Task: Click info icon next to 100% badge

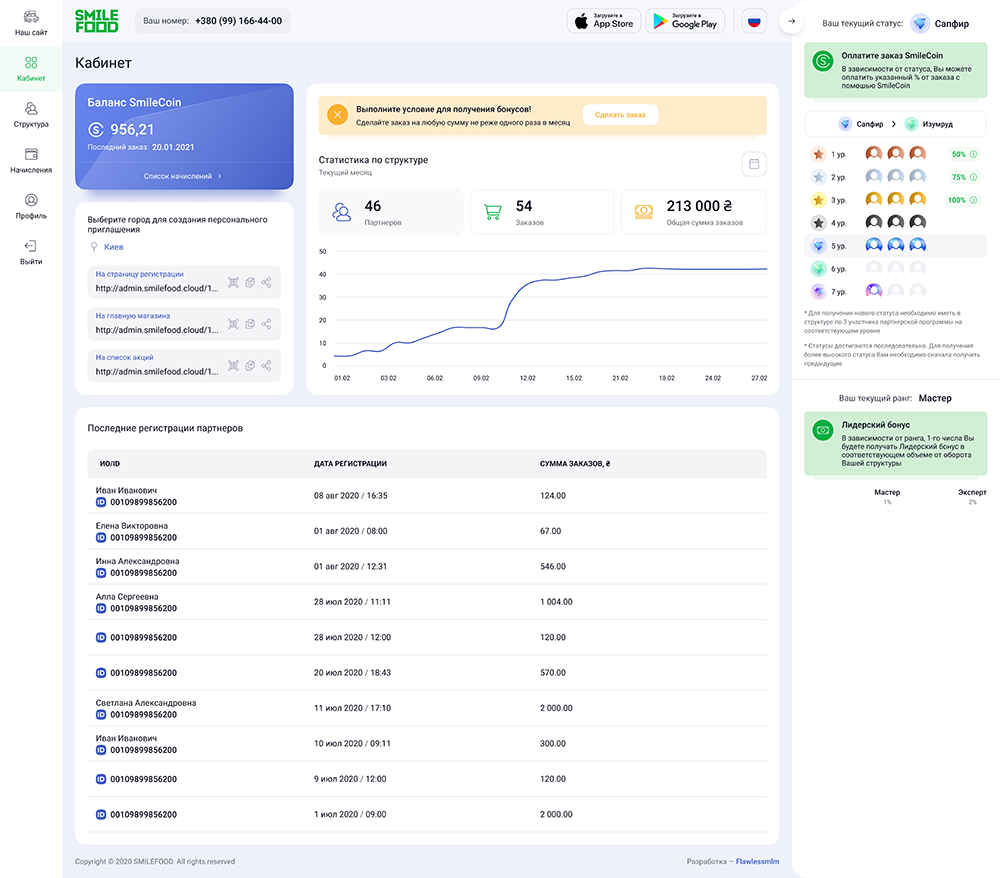Action: tap(974, 200)
